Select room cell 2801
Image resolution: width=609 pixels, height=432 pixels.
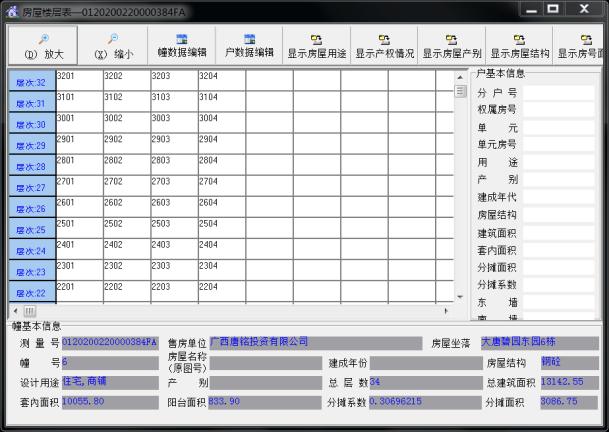point(80,165)
